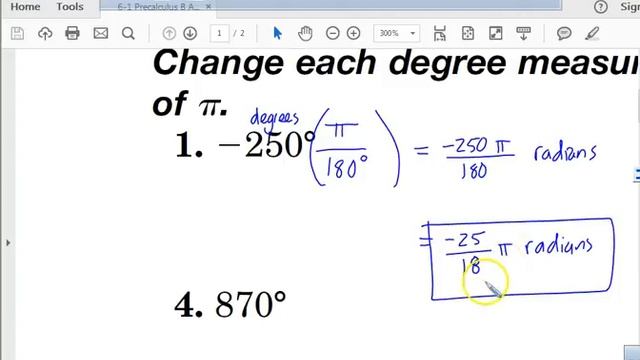The height and width of the screenshot is (360, 640).
Task: Click the Save file icon
Action: tap(17, 33)
